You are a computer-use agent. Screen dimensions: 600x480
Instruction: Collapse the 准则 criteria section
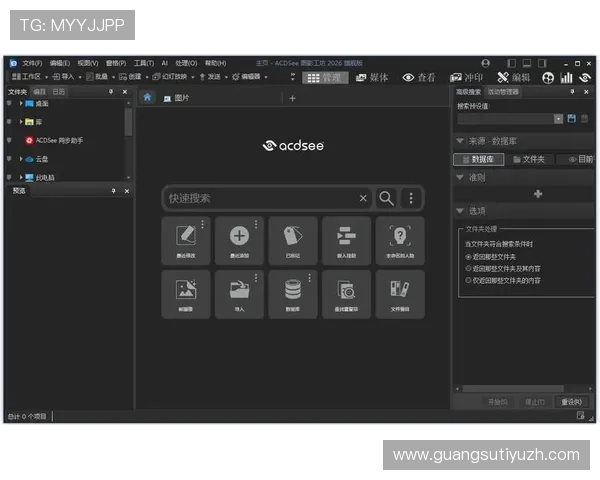point(460,177)
